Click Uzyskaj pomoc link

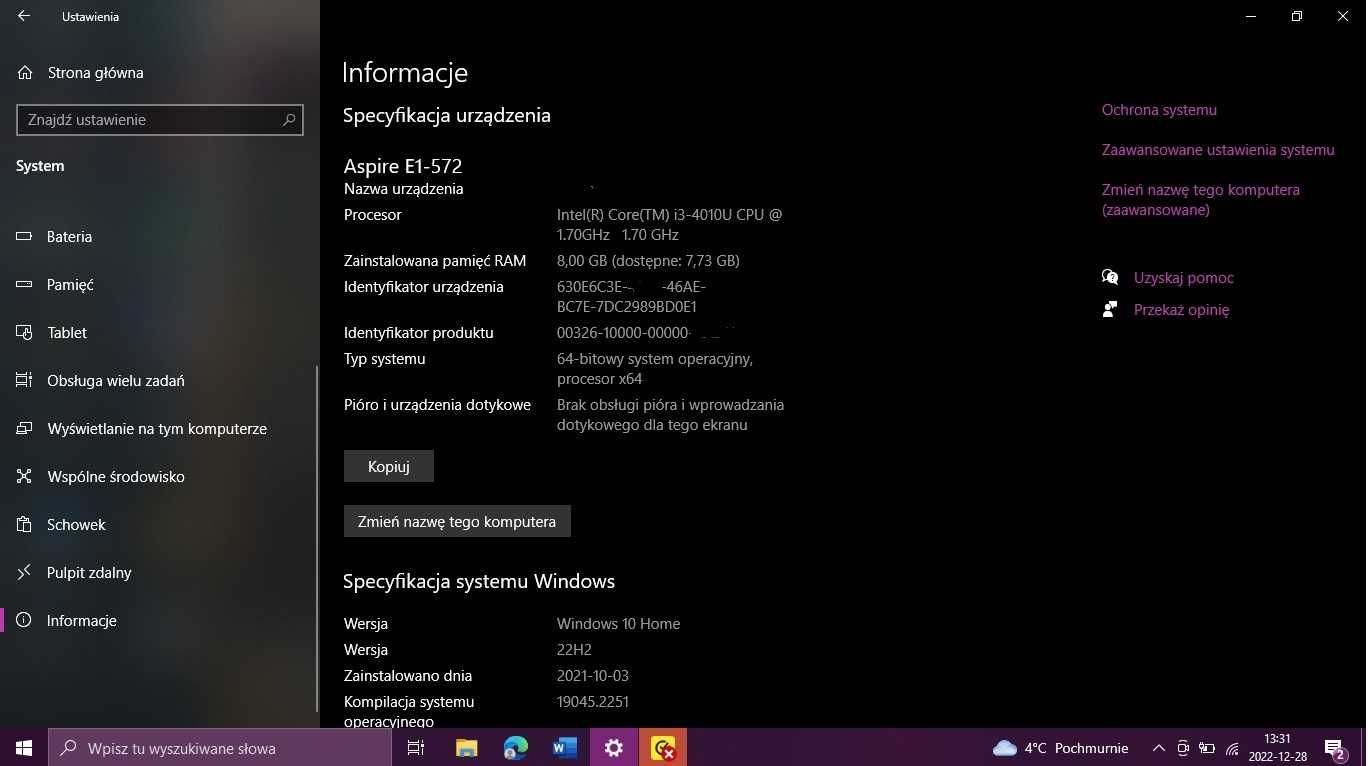[x=1183, y=278]
